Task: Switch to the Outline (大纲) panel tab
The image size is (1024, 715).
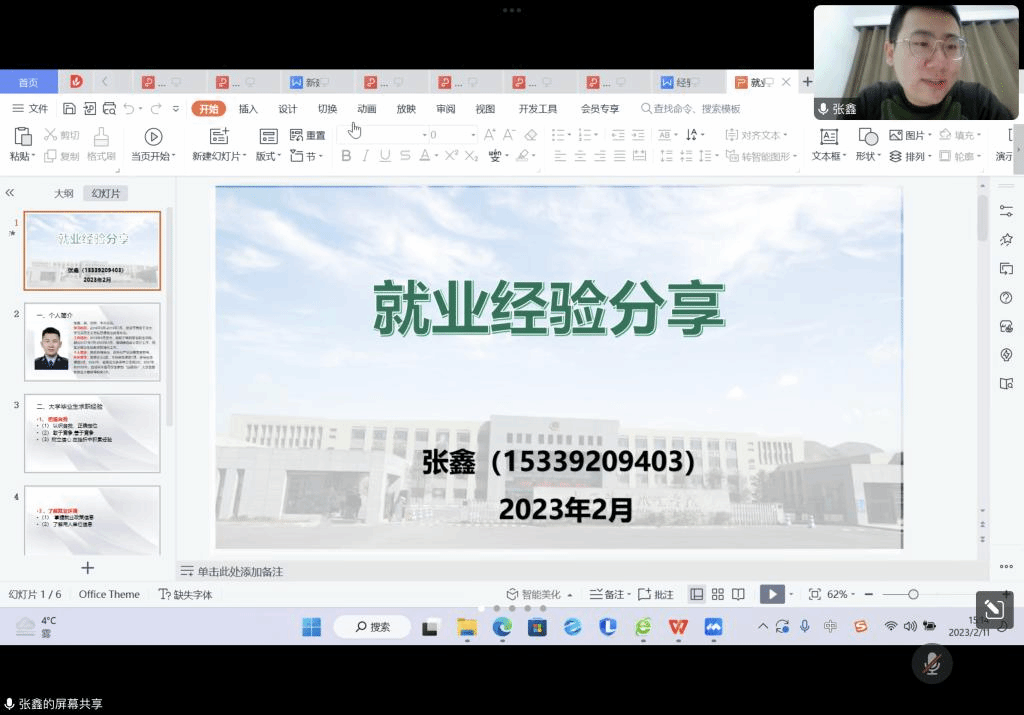Action: (63, 194)
